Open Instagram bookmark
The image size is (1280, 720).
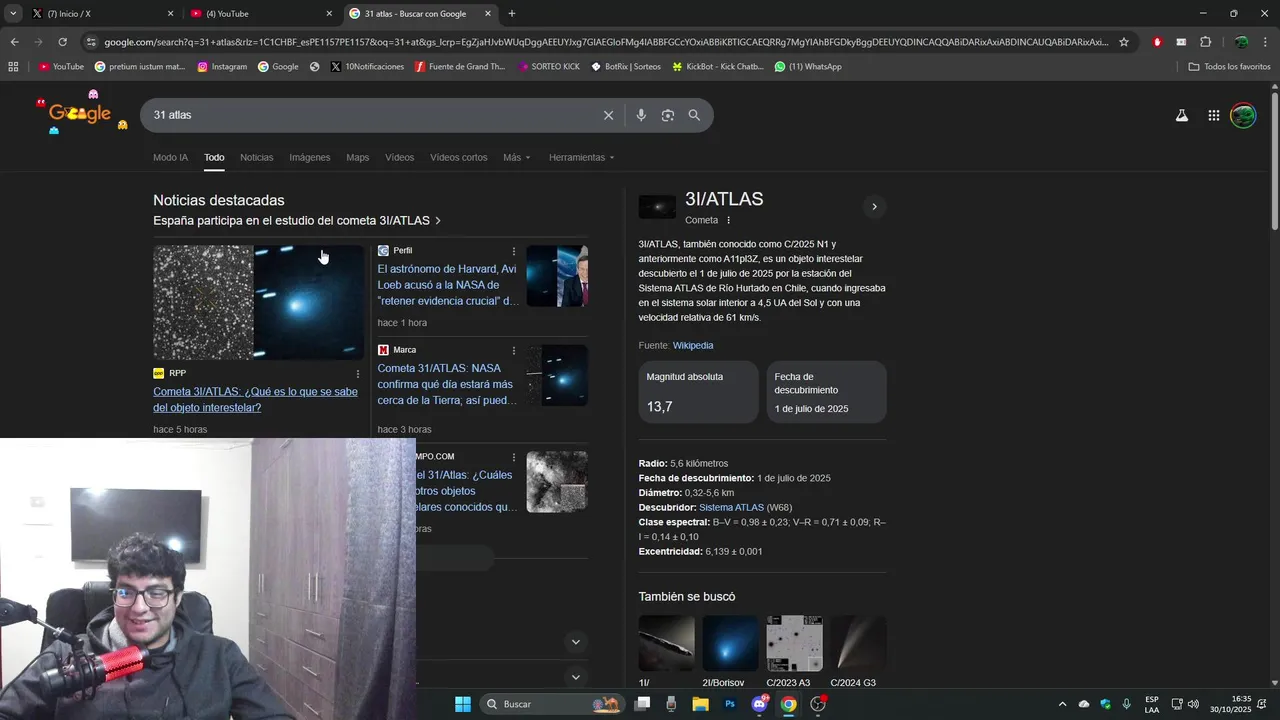click(x=222, y=67)
